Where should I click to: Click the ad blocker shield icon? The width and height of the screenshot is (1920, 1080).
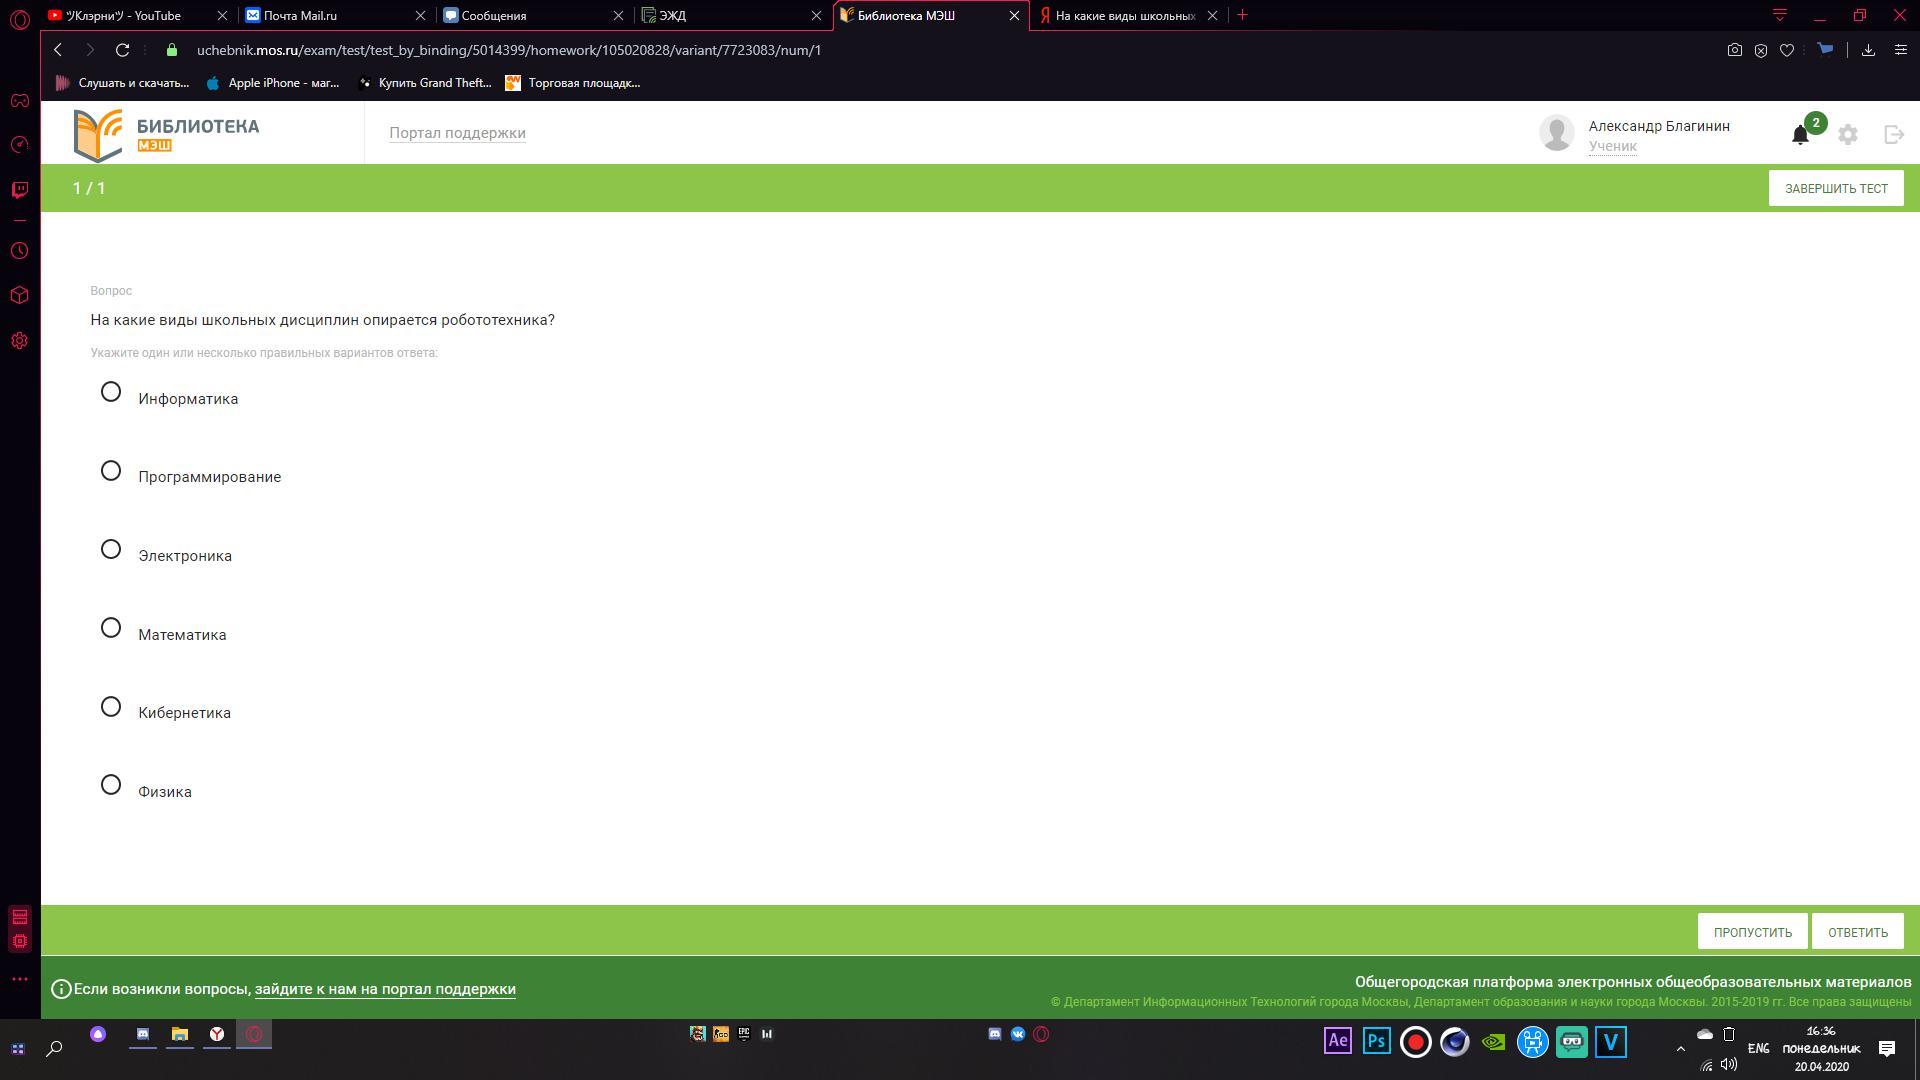point(1761,50)
